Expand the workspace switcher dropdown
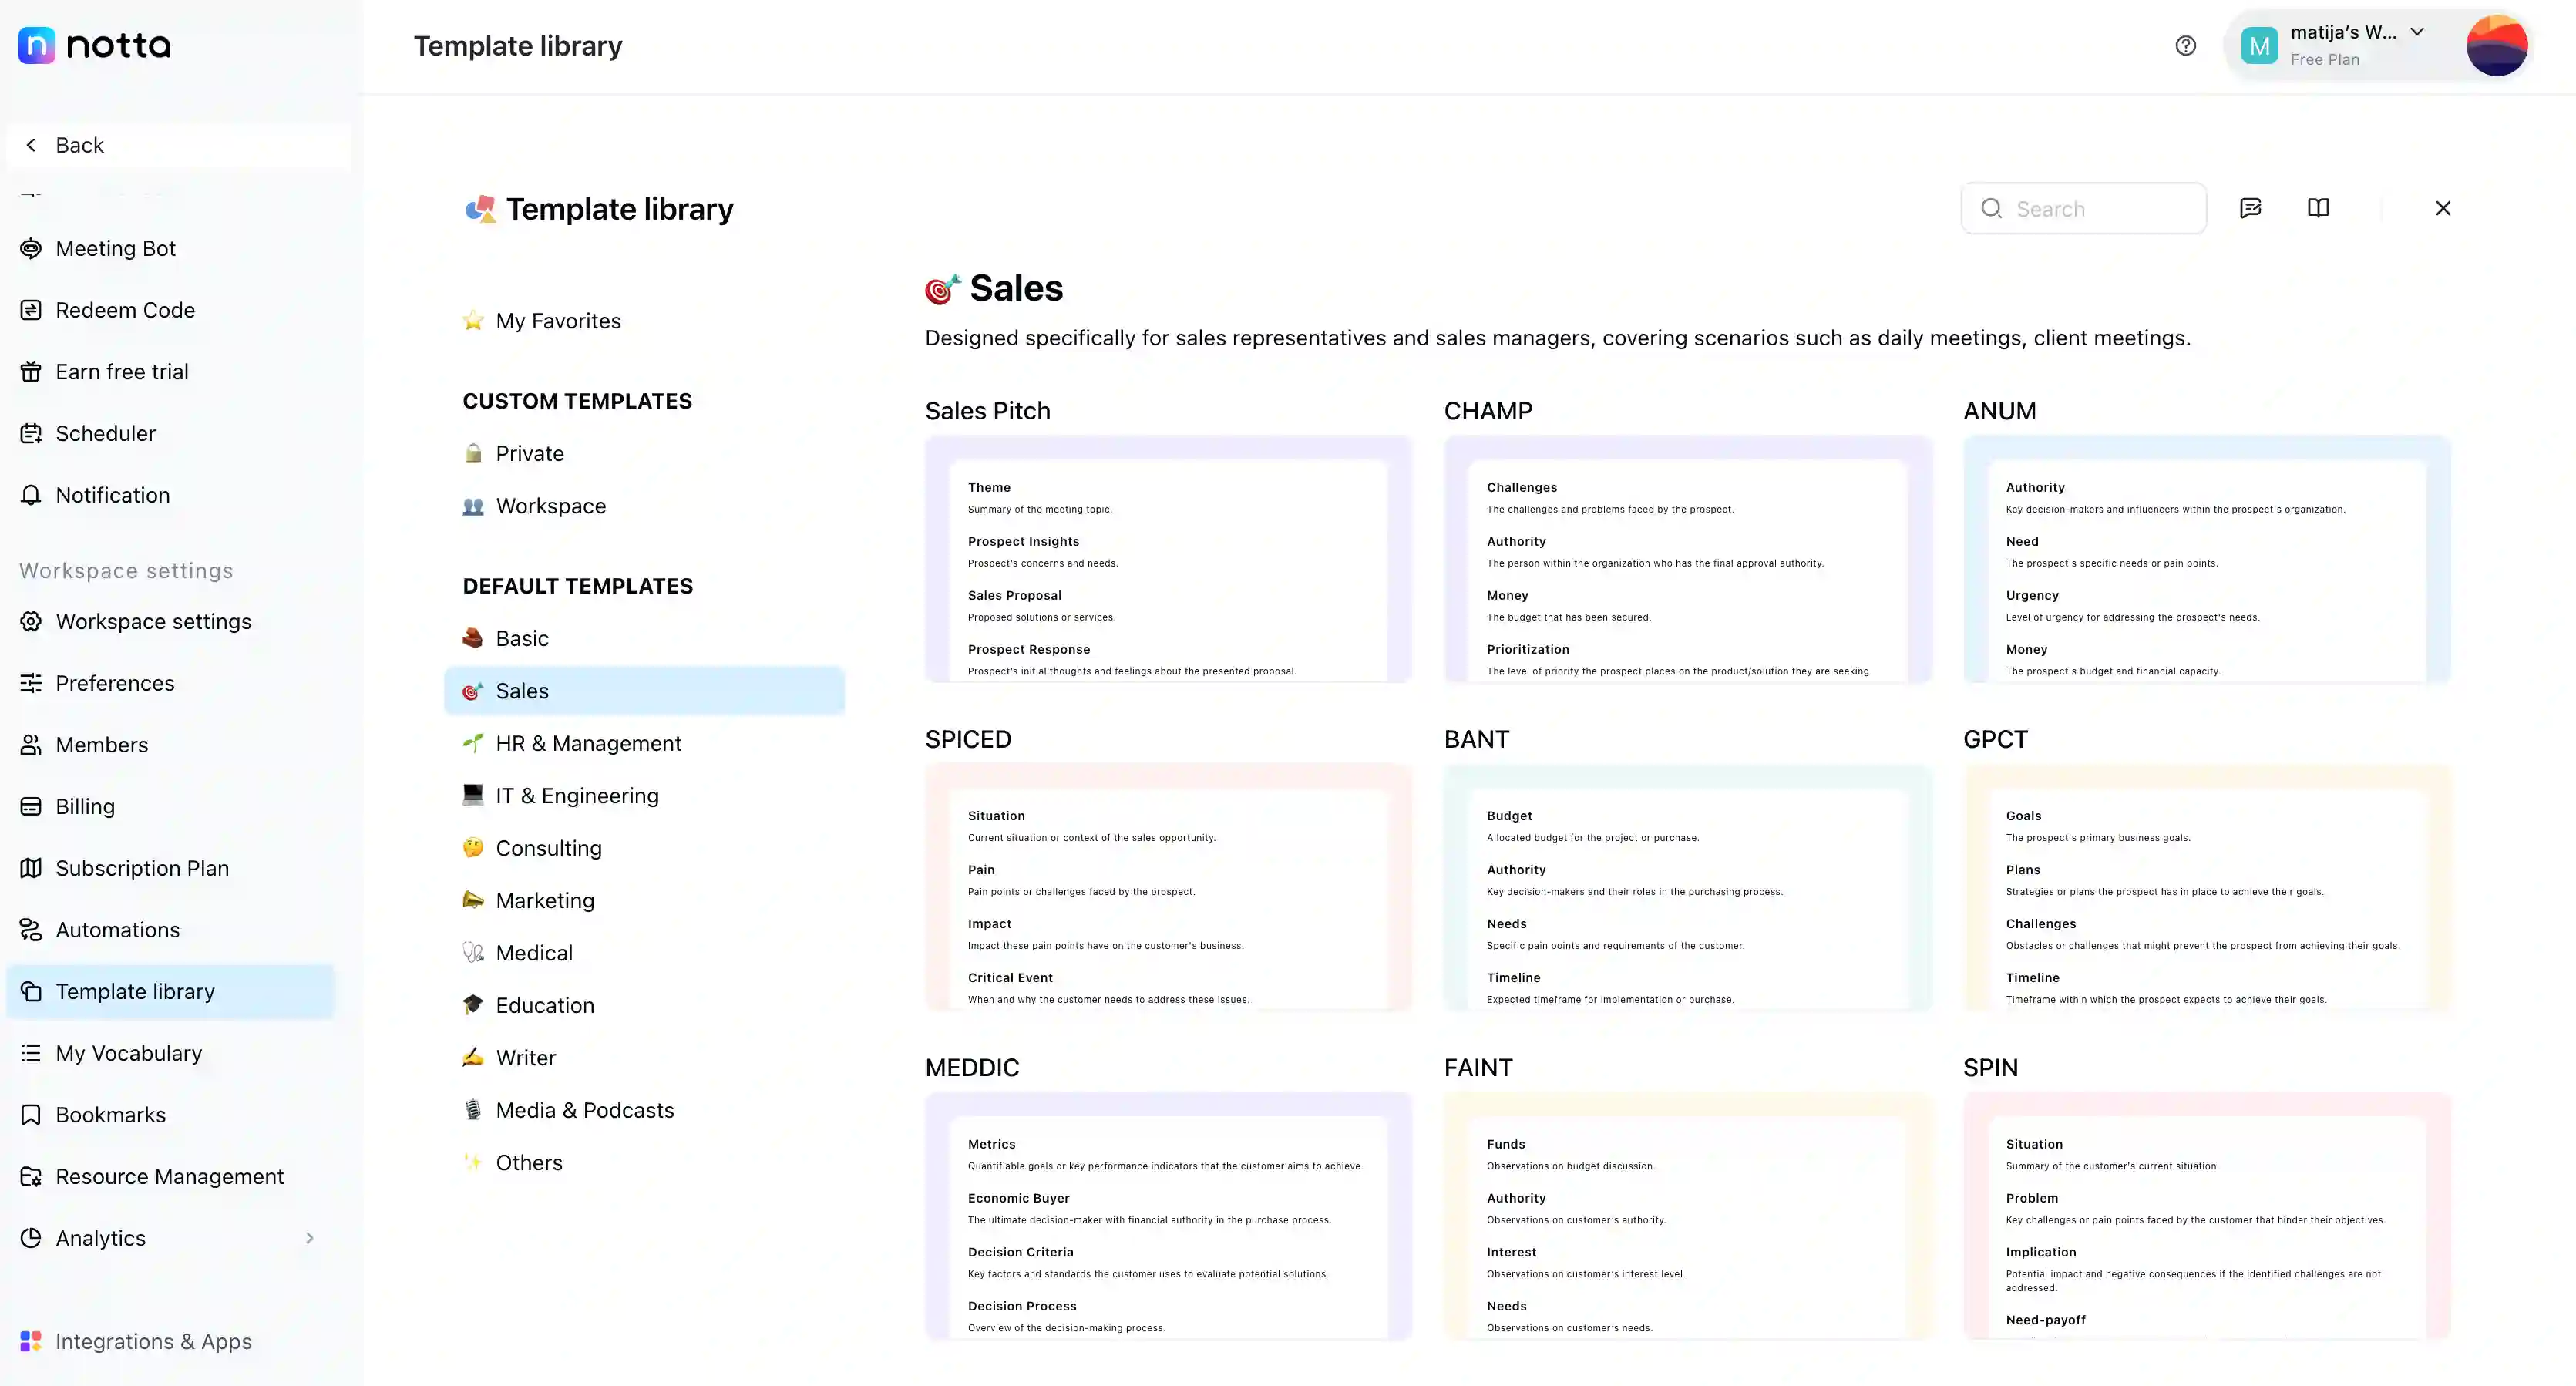Image resolution: width=2576 pixels, height=1386 pixels. (x=2418, y=32)
